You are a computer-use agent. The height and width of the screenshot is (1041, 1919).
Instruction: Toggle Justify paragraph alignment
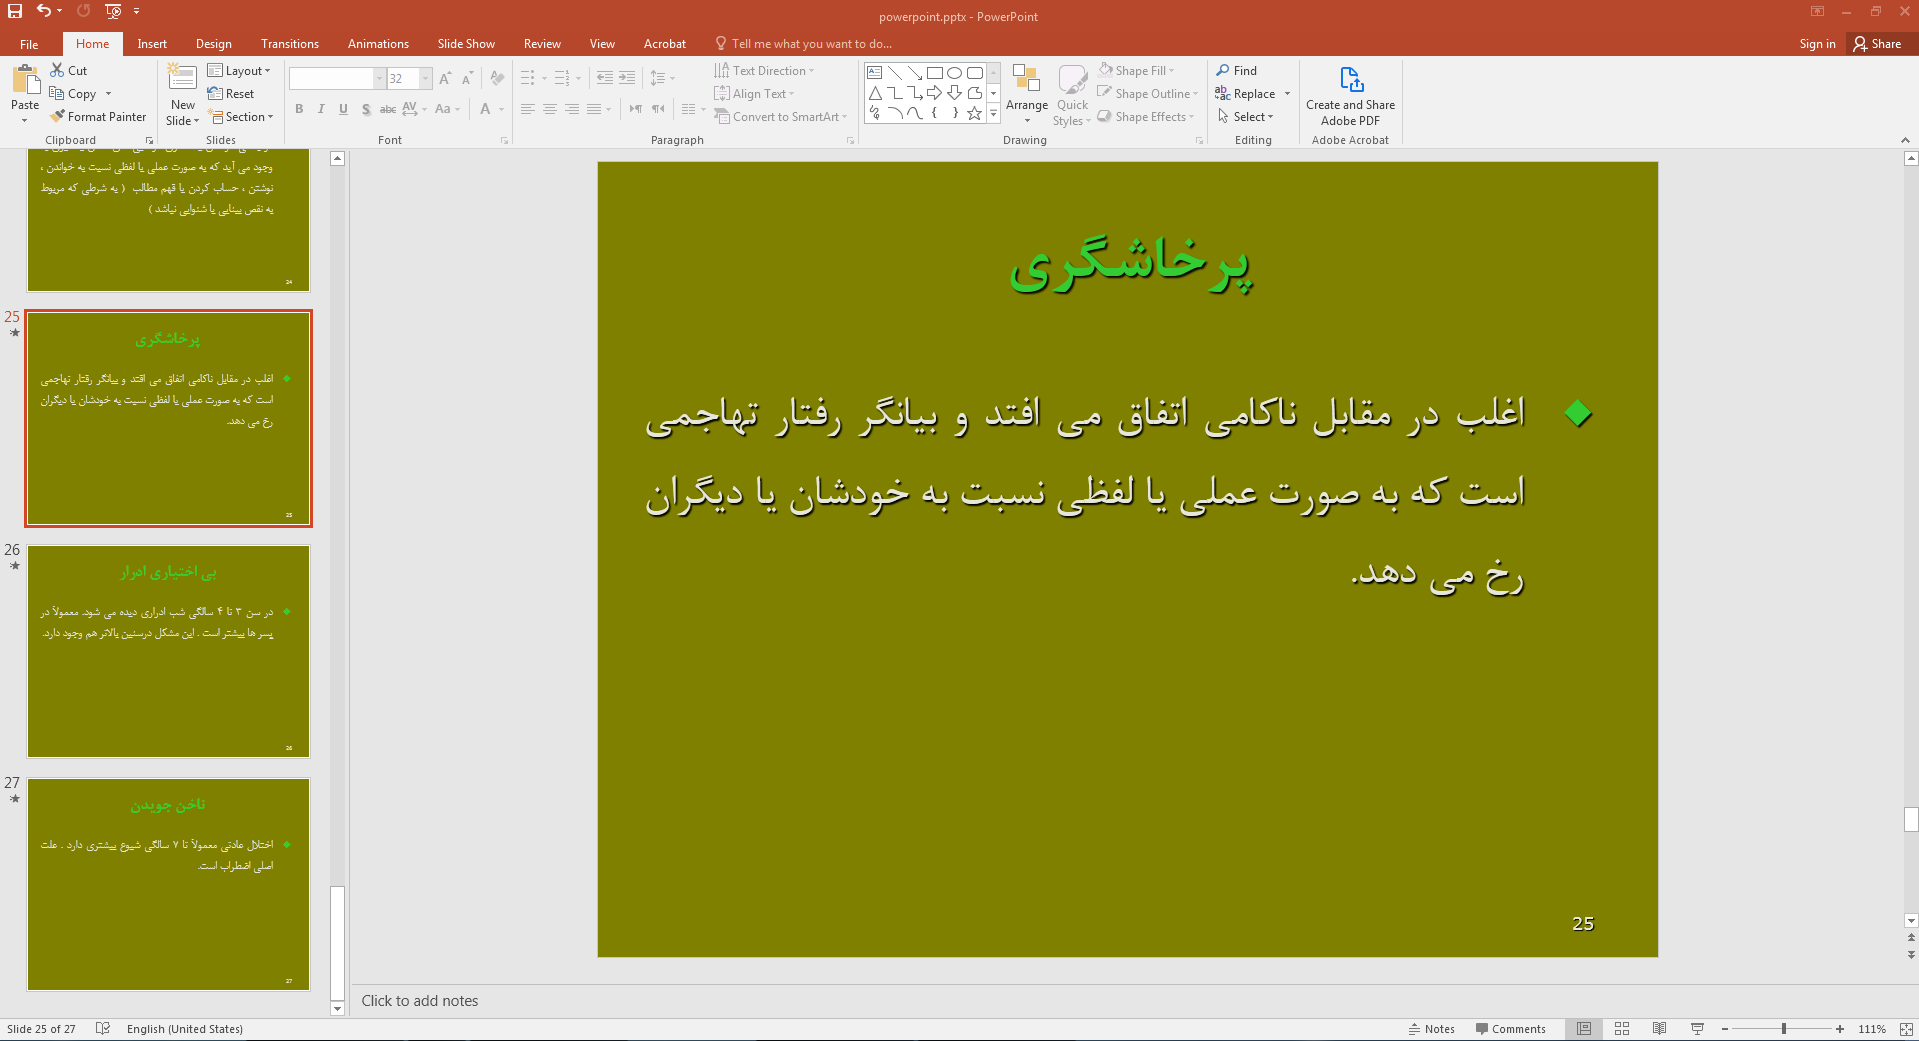coord(594,109)
